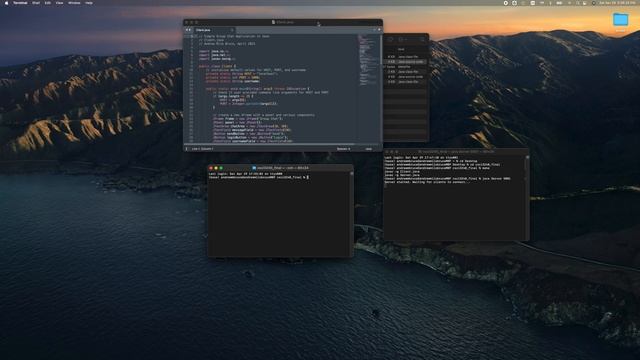This screenshot has height=360, width=640.
Task: Click the Kind column header in Finder
Action: tap(401, 49)
